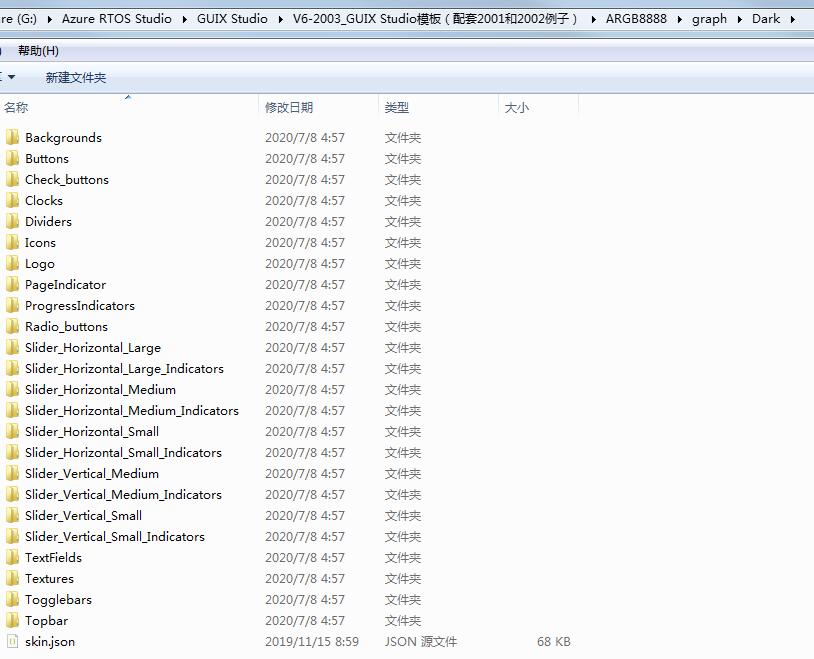The height and width of the screenshot is (659, 814).
Task: Click the Backgrounds row modified date
Action: [305, 138]
